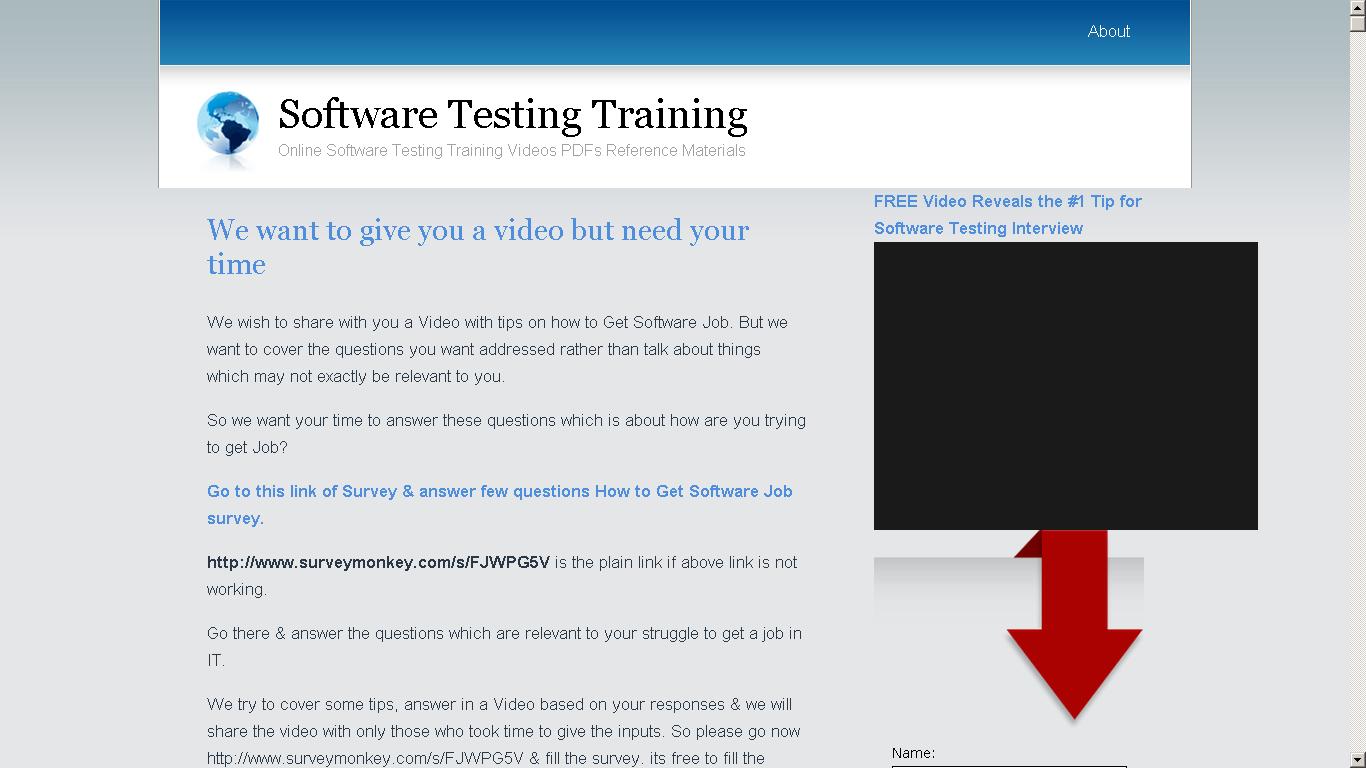Follow the 'Go to this link of Survey' link
This screenshot has height=768, width=1366.
click(x=500, y=505)
